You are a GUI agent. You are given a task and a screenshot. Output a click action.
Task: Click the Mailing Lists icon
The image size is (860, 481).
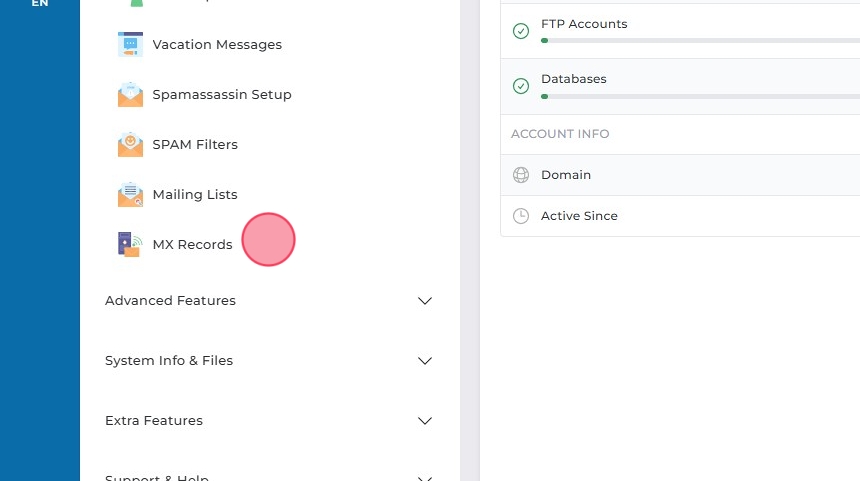coord(130,195)
